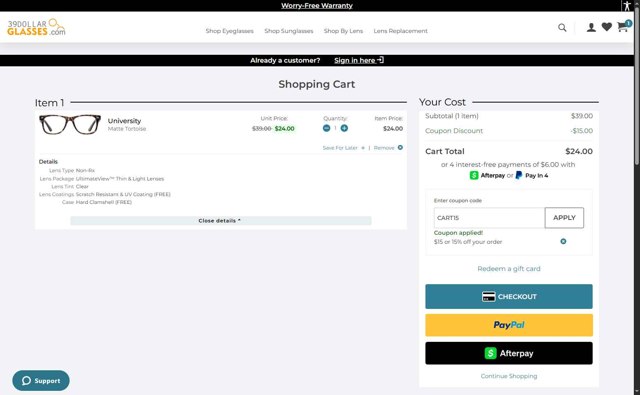Click the Worry-Free Warranty link
Screen dimensions: 640x395
317,6
